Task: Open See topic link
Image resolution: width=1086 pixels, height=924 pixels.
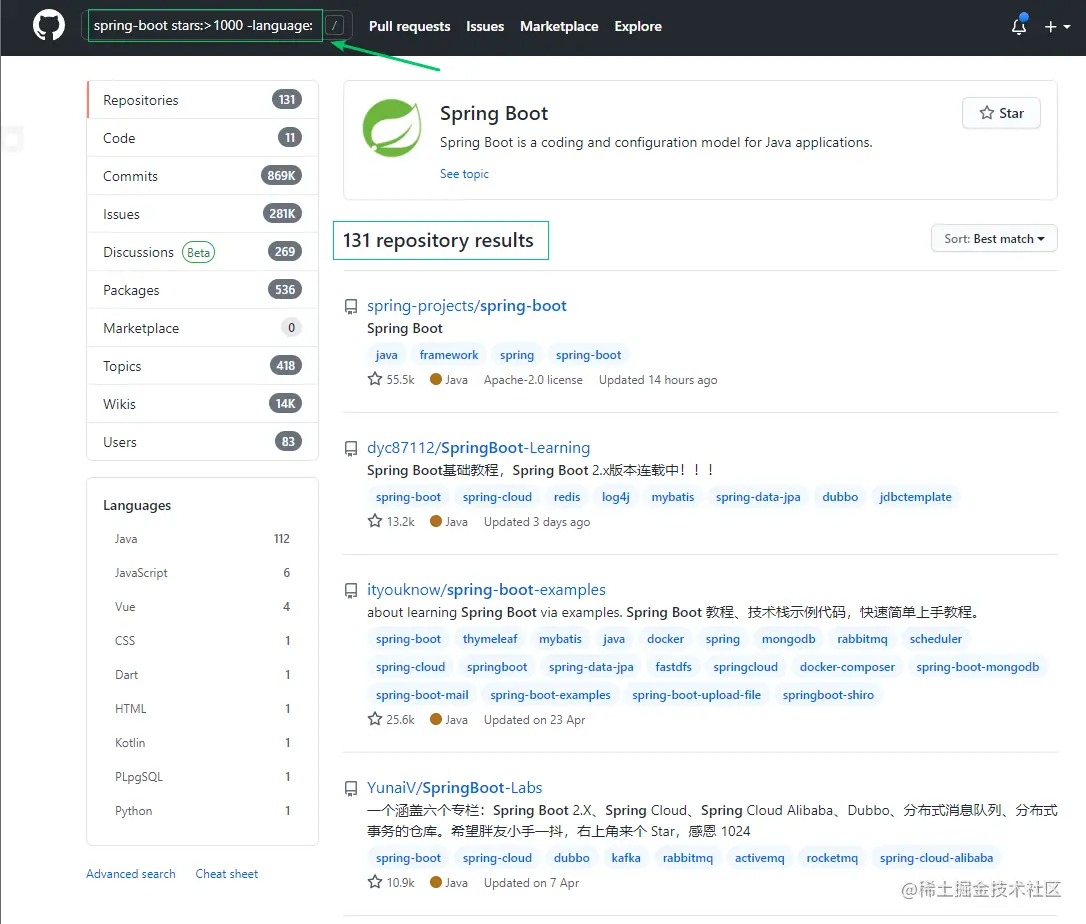Action: (464, 174)
